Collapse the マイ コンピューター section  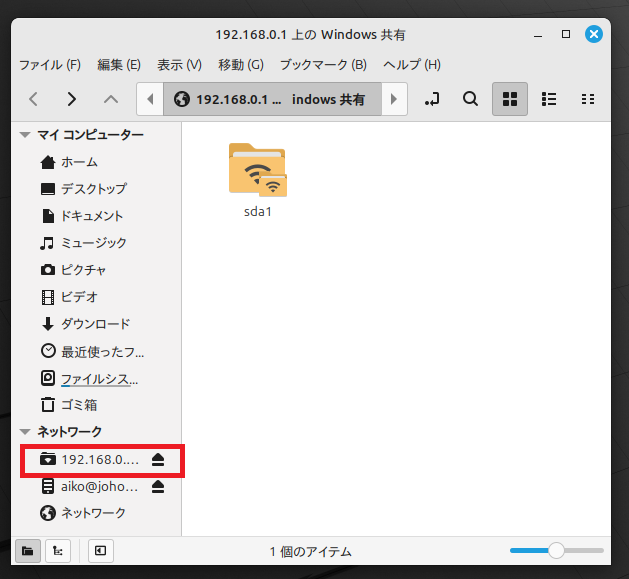point(25,135)
